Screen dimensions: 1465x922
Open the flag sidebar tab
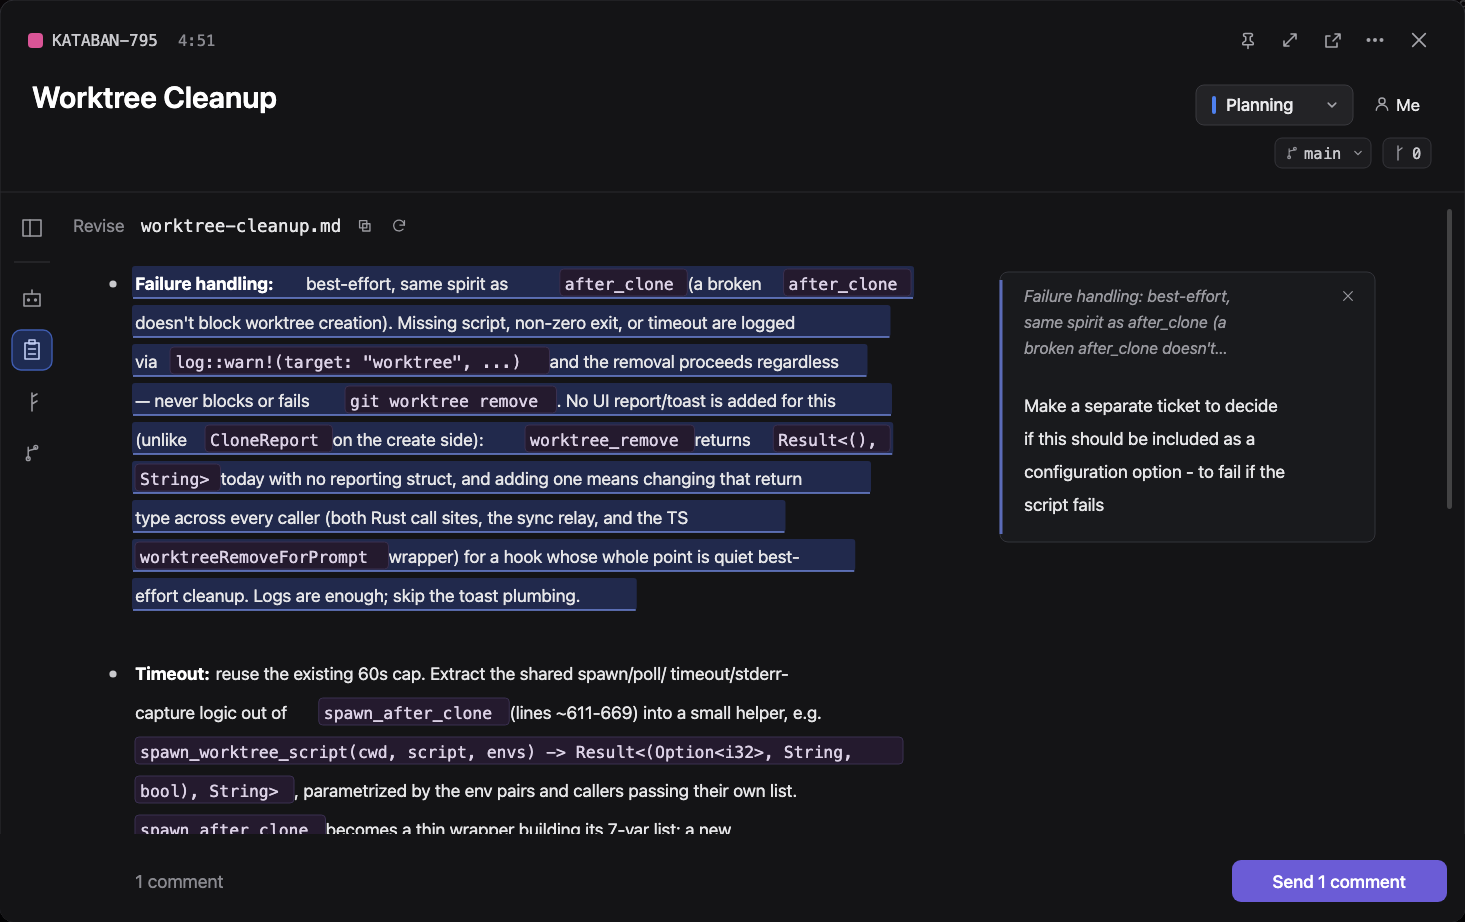32,402
